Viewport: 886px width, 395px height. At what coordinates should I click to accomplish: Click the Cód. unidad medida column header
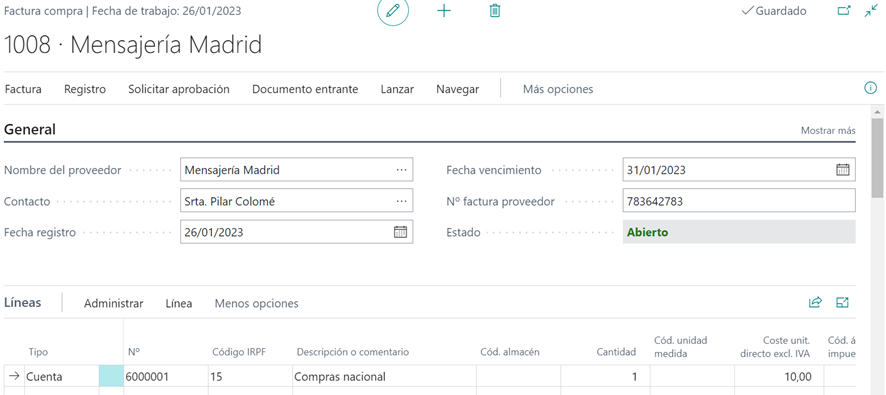[x=681, y=347]
